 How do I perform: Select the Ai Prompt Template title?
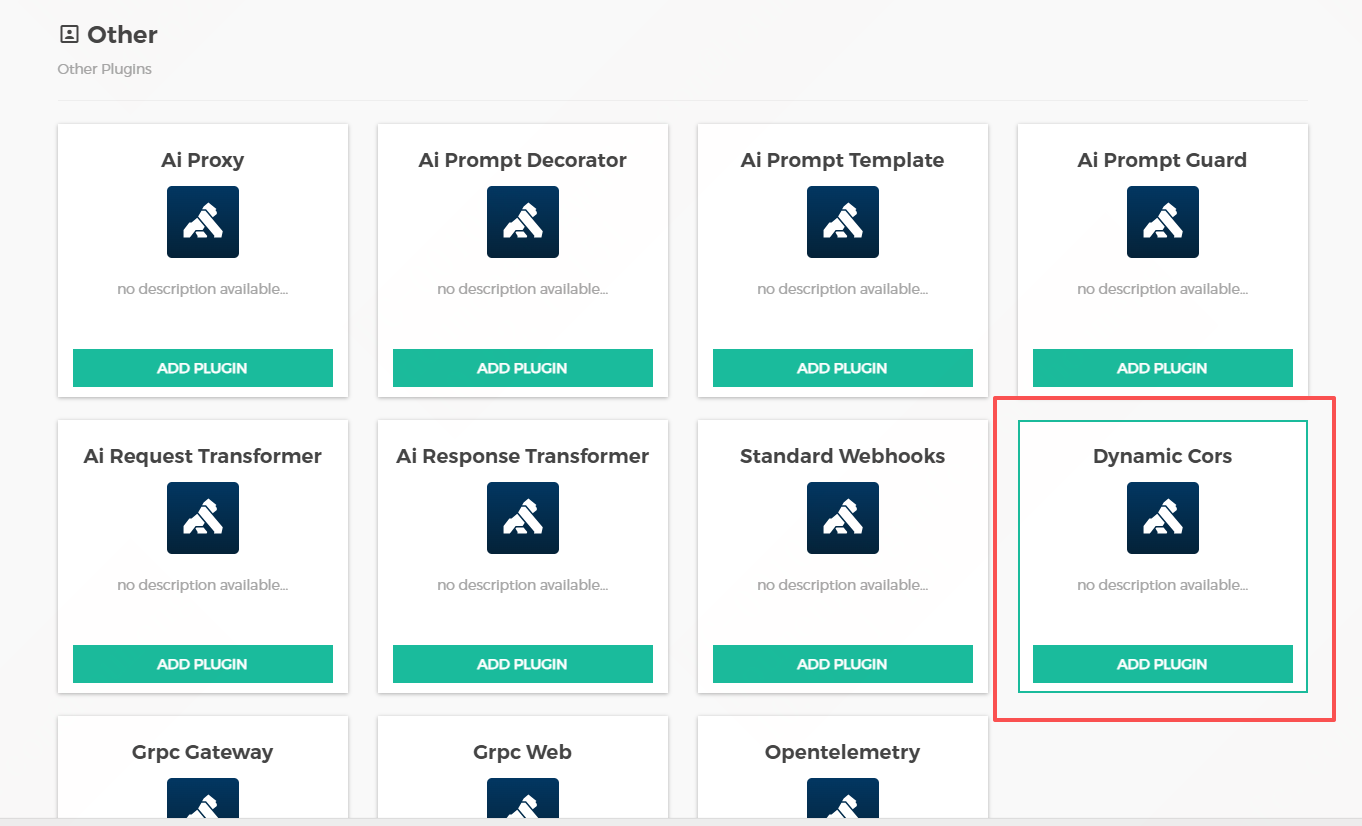[x=843, y=160]
